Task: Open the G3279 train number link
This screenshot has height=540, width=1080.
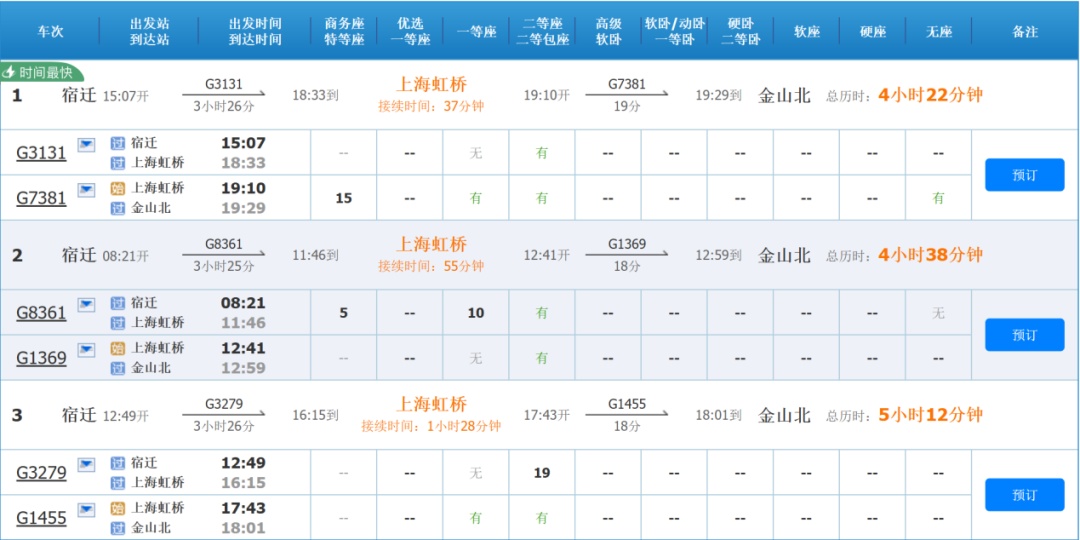Action: (41, 473)
